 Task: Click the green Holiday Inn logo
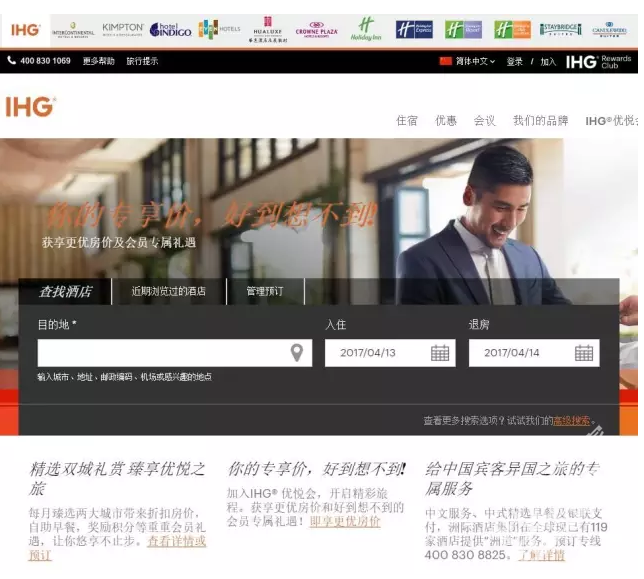(x=366, y=29)
